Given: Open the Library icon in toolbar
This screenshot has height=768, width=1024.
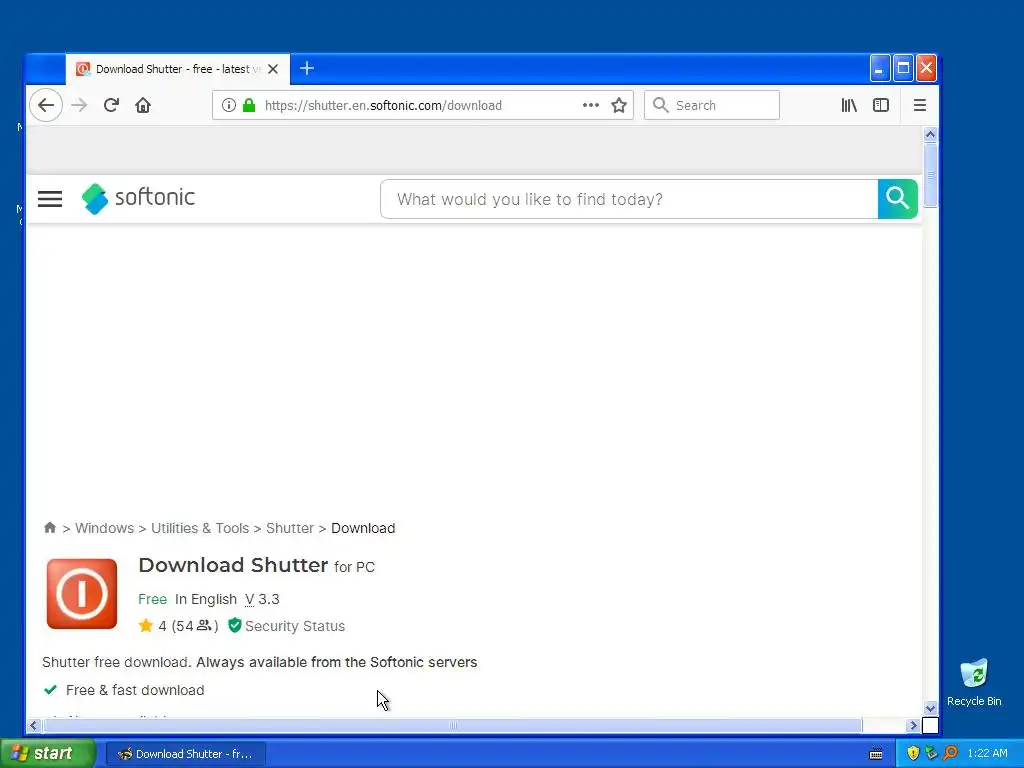Looking at the screenshot, I should point(849,105).
